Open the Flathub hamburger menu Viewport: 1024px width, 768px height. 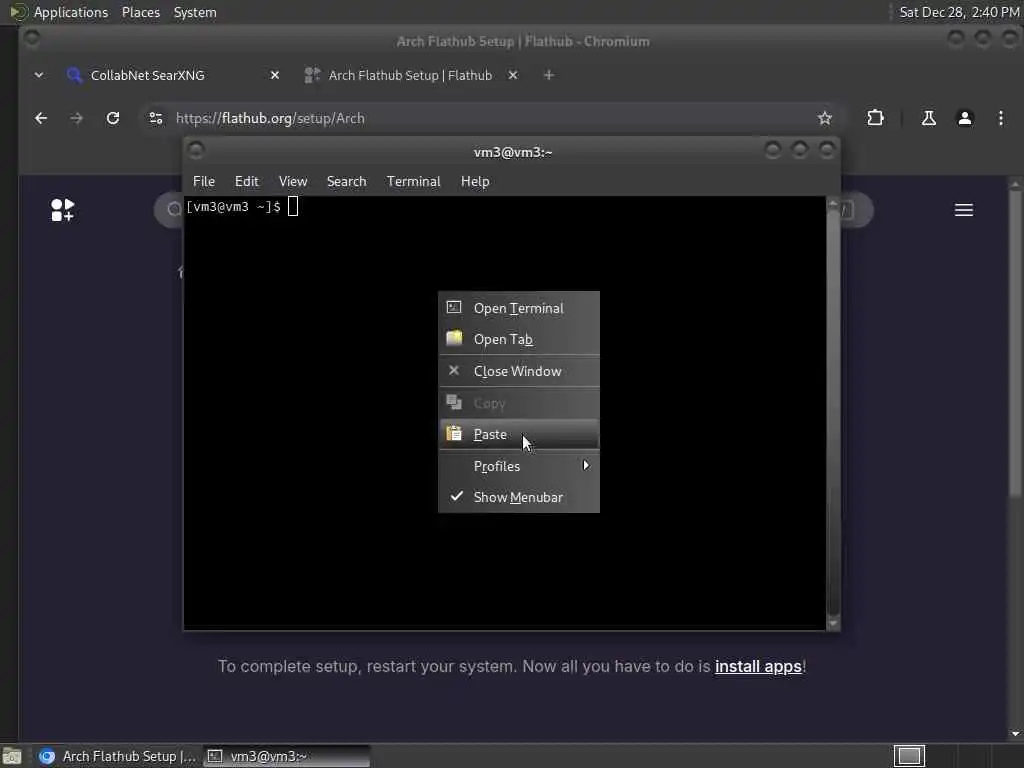point(964,210)
